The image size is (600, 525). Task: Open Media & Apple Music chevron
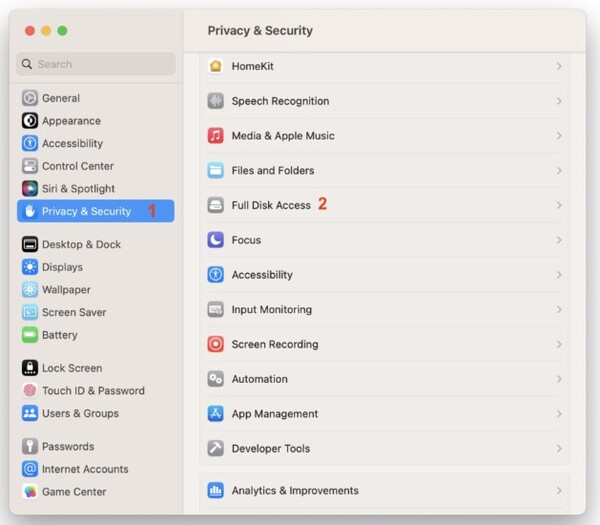coord(559,136)
